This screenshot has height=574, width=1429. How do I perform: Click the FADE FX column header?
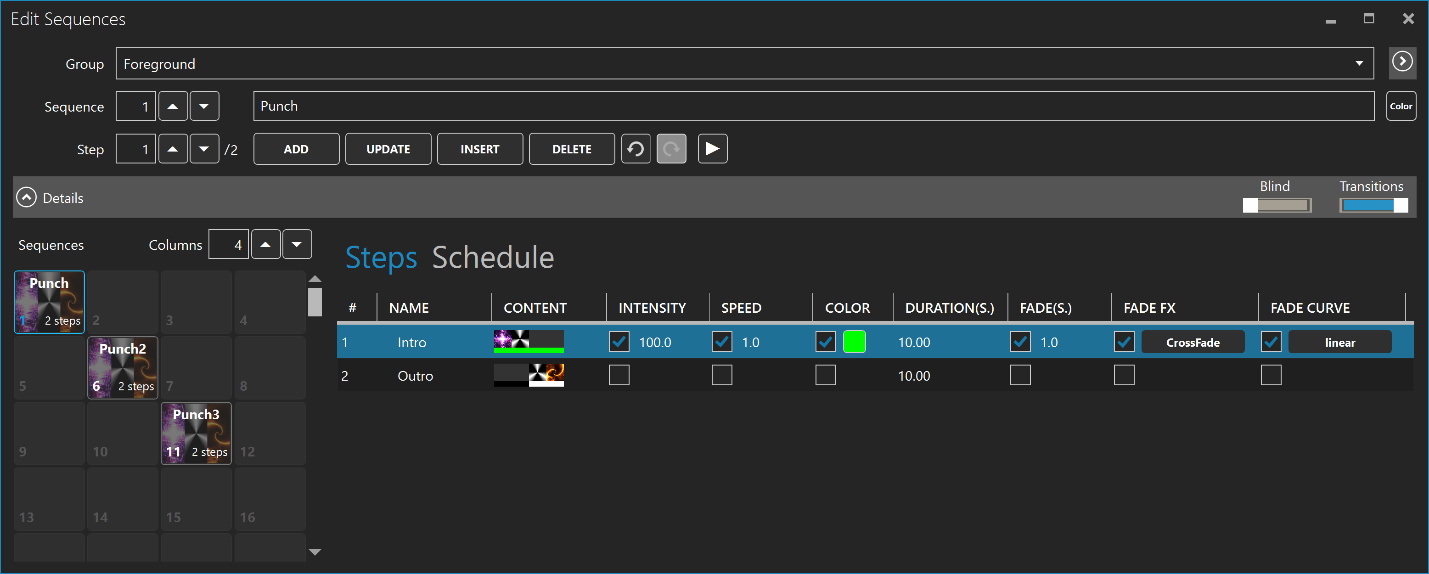1149,308
